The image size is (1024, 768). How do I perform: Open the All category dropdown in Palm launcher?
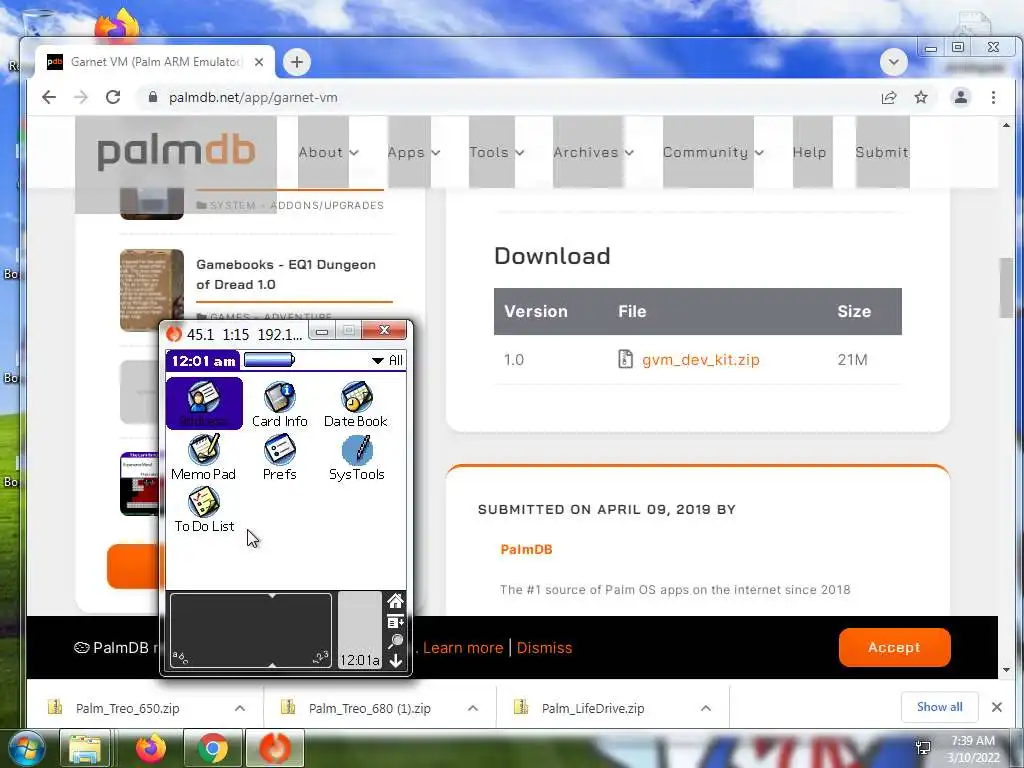click(388, 360)
